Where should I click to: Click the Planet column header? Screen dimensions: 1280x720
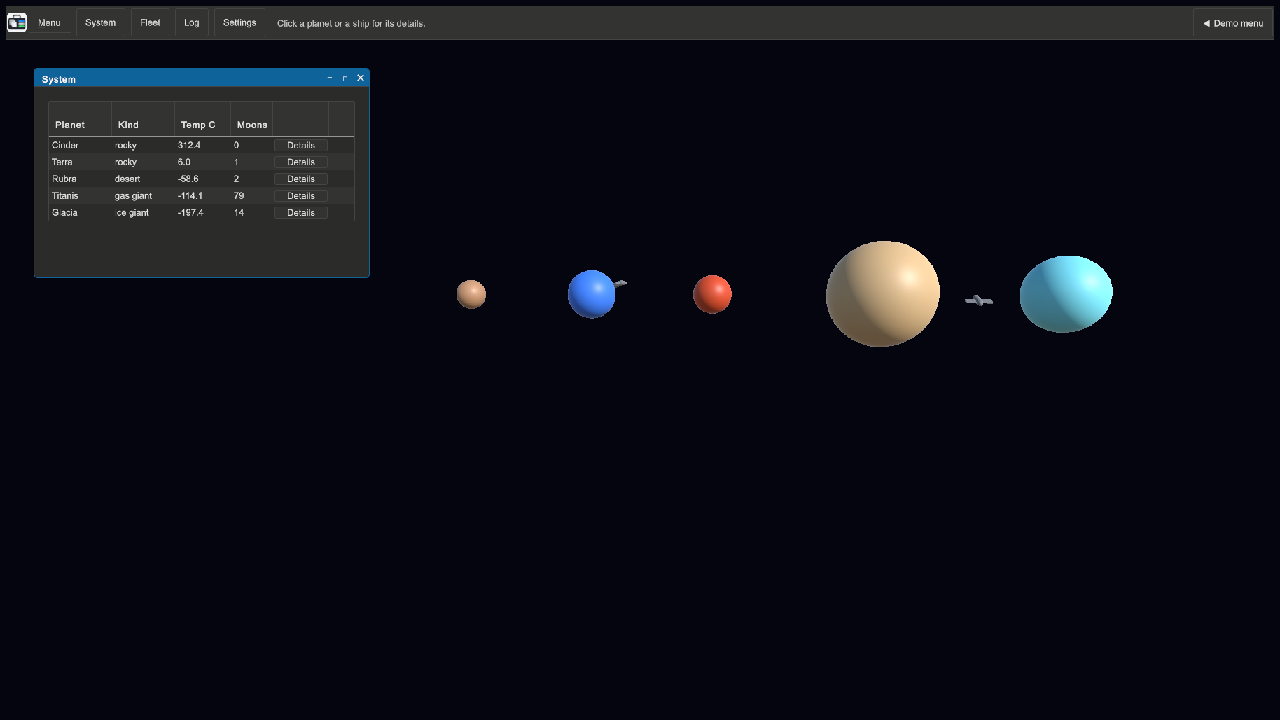pyautogui.click(x=80, y=120)
